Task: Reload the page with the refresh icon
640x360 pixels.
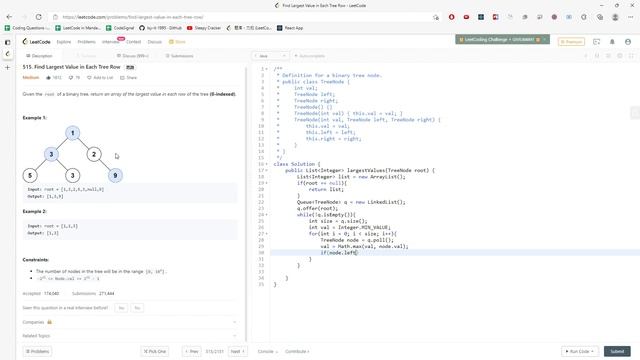Action: point(38,17)
